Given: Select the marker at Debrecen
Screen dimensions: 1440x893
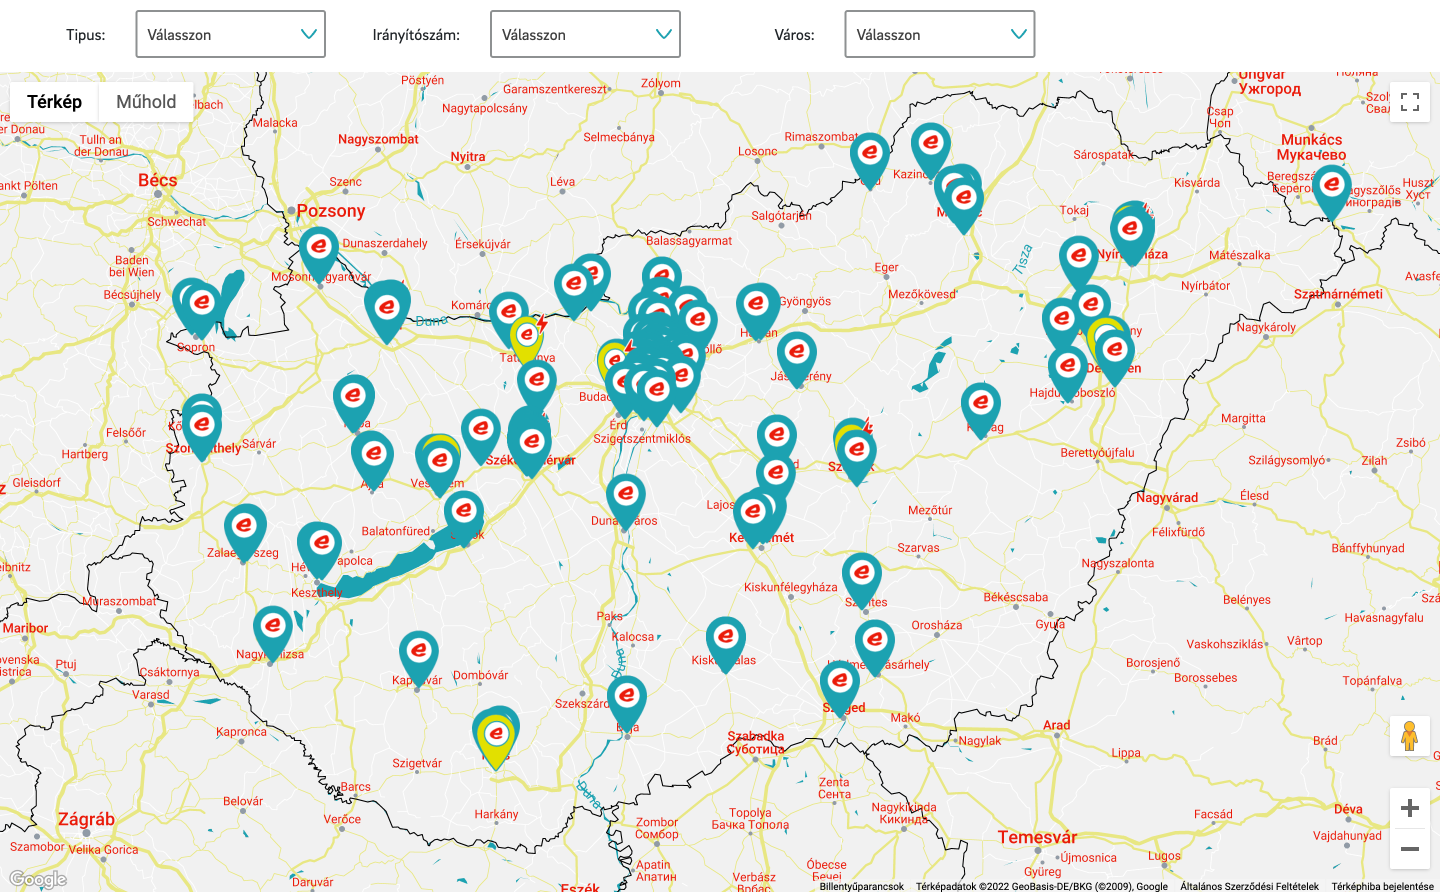Looking at the screenshot, I should 1114,358.
